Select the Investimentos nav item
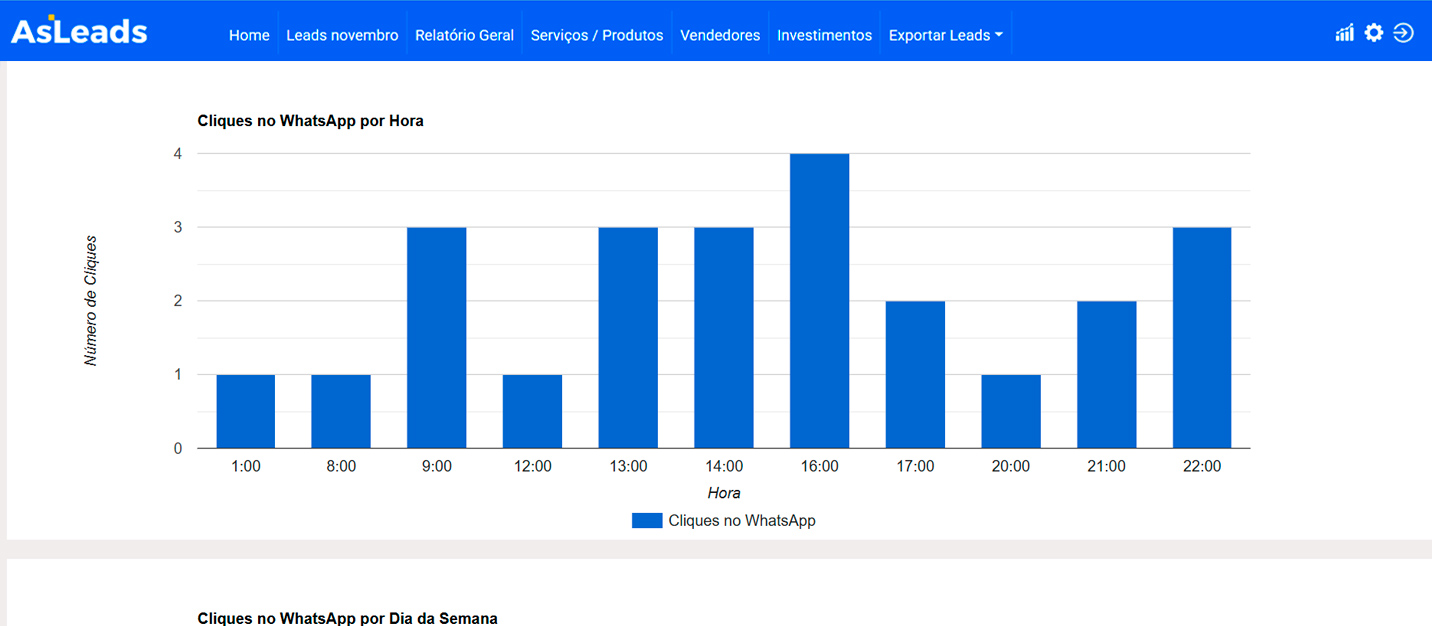Image resolution: width=1432 pixels, height=626 pixels. (824, 35)
